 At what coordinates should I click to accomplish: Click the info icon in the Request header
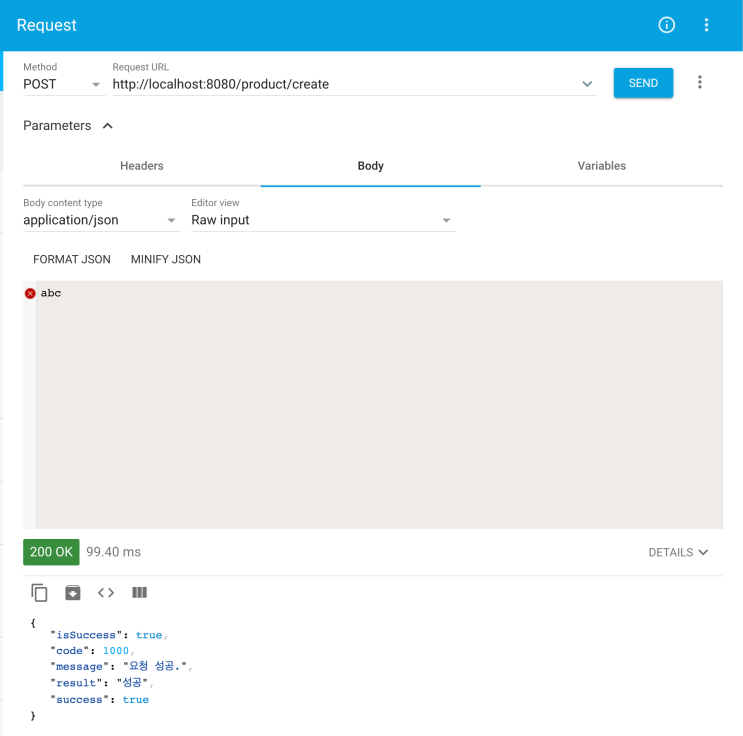pos(666,25)
